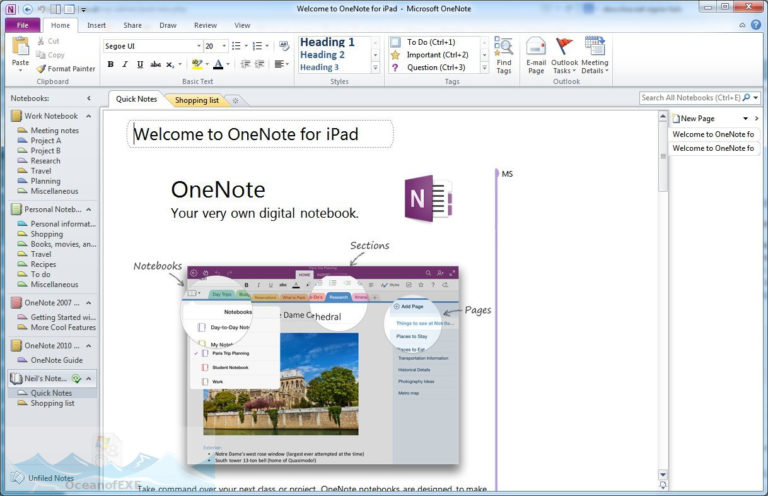Click the Back arrow in quick access toolbar
This screenshot has width=768, height=496.
pos(27,9)
